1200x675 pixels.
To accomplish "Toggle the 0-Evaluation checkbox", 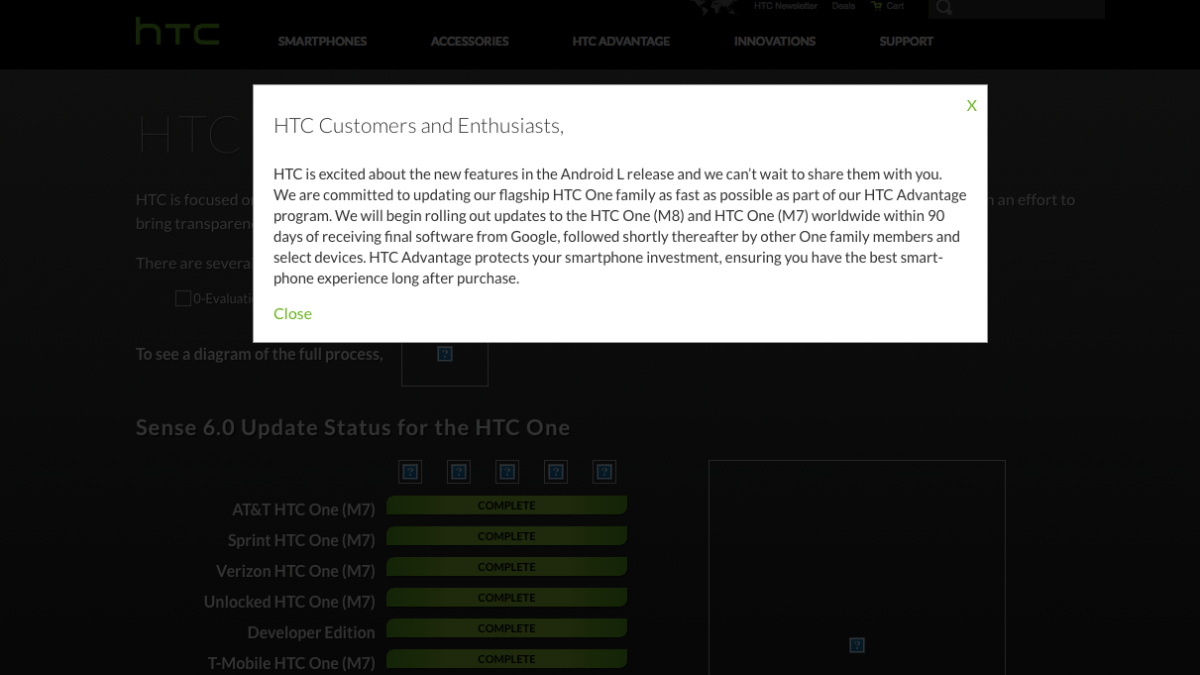I will tap(183, 298).
